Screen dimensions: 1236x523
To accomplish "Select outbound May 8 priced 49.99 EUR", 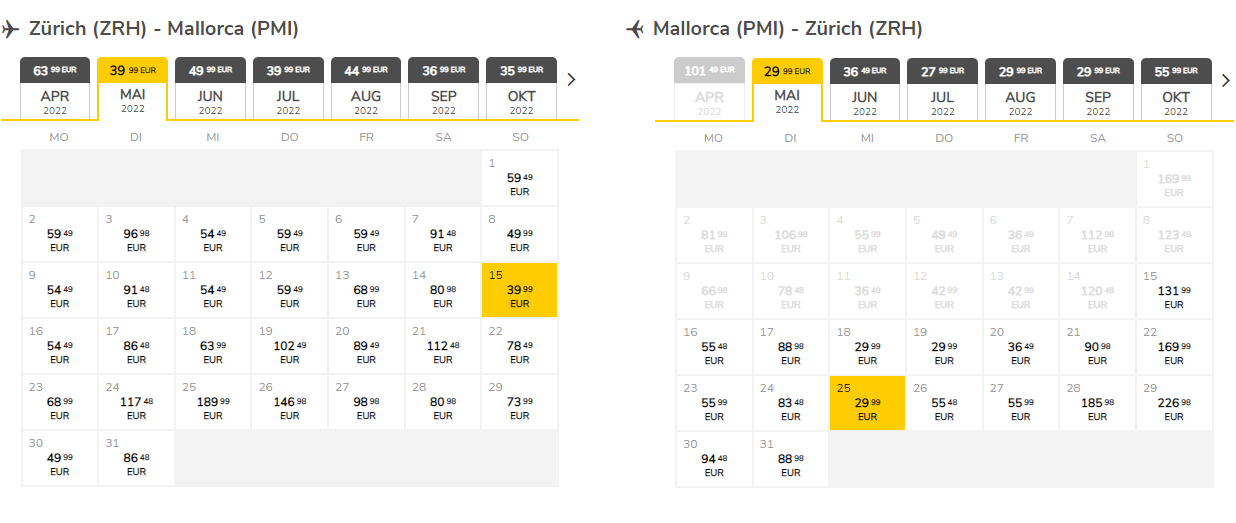I will pyautogui.click(x=519, y=235).
